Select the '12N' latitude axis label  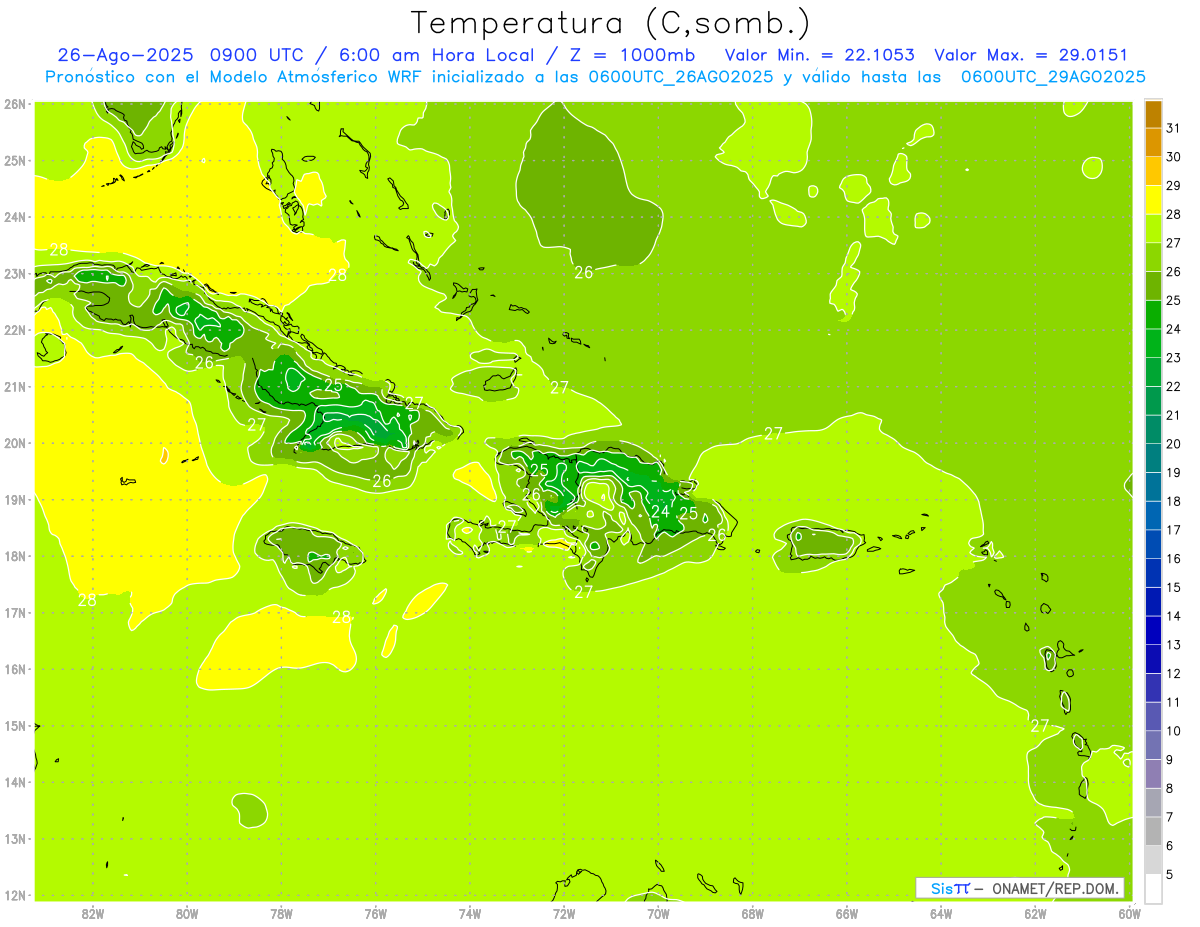click(15, 895)
